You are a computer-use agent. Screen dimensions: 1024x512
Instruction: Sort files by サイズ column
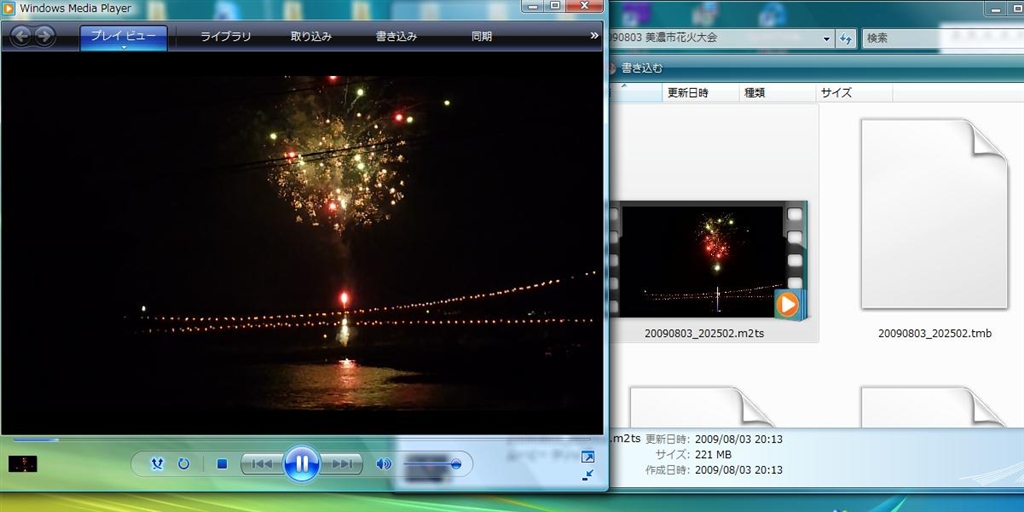(854, 93)
